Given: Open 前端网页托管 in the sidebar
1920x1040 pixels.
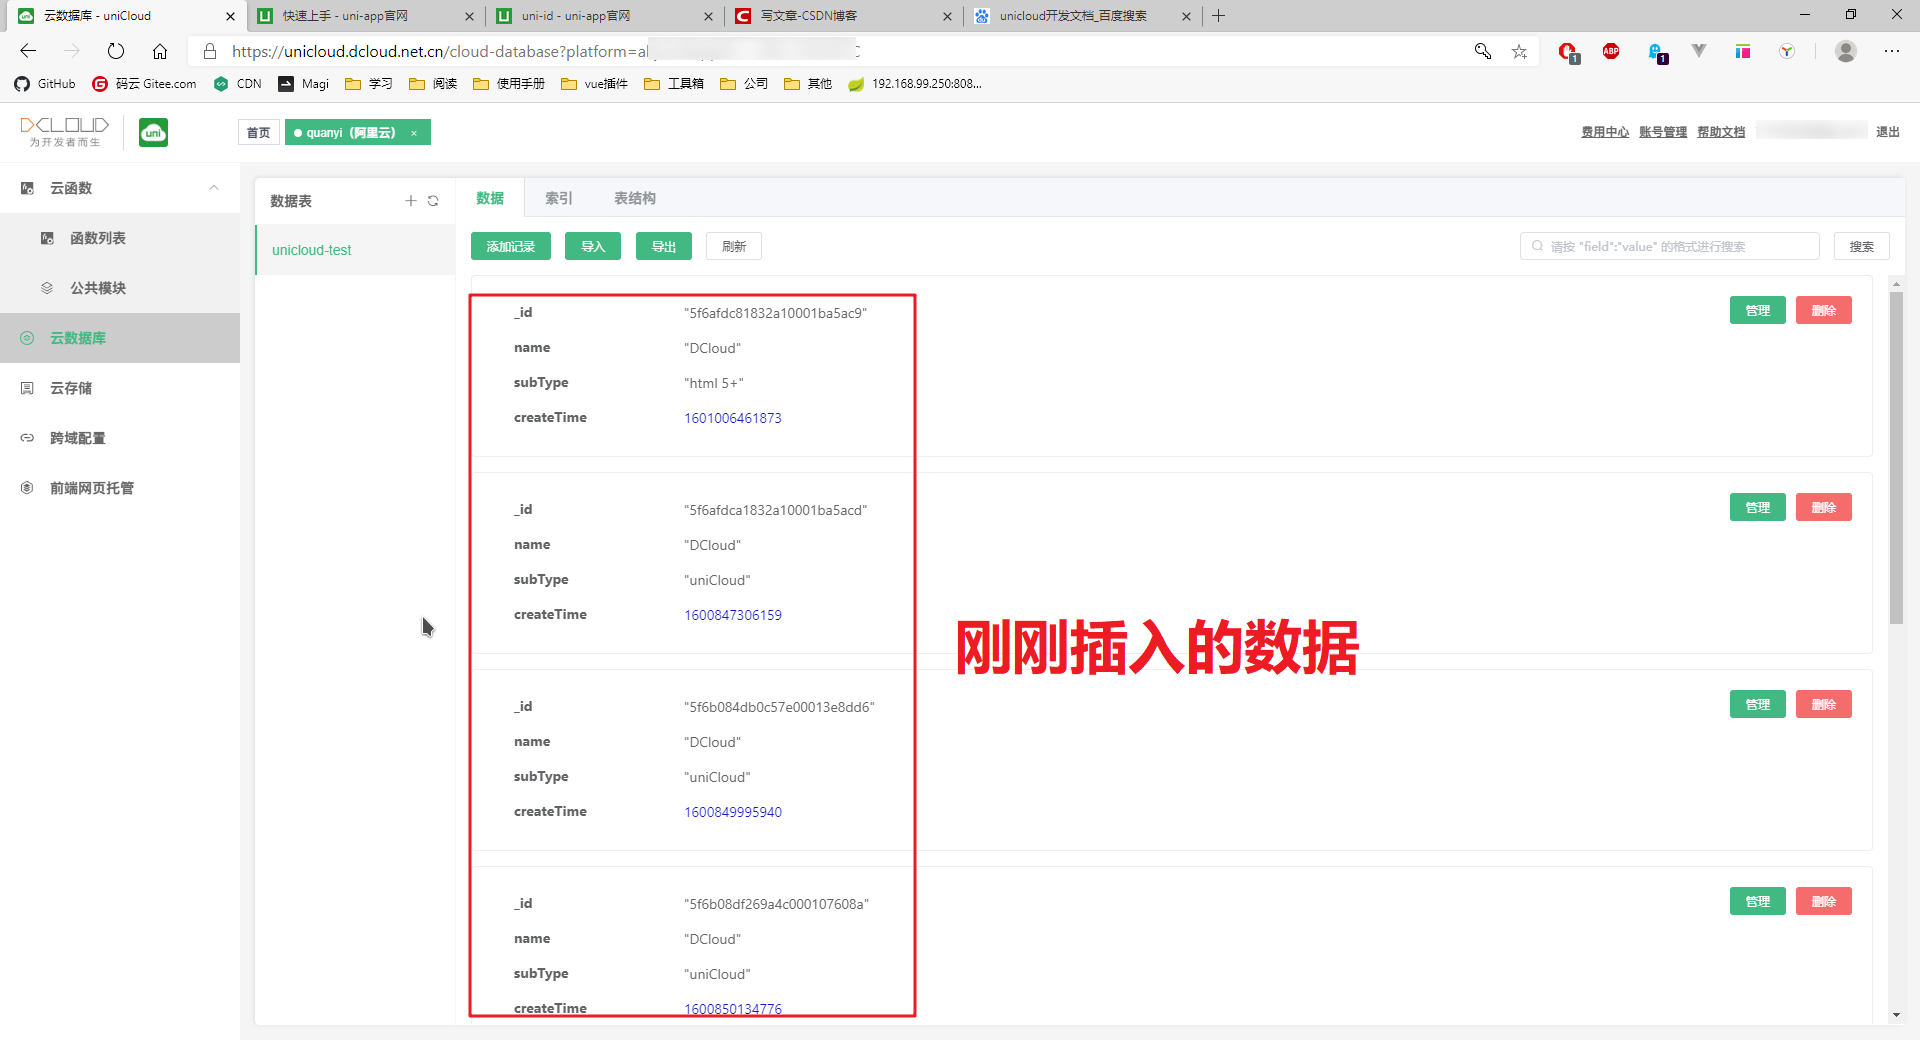Looking at the screenshot, I should tap(120, 488).
